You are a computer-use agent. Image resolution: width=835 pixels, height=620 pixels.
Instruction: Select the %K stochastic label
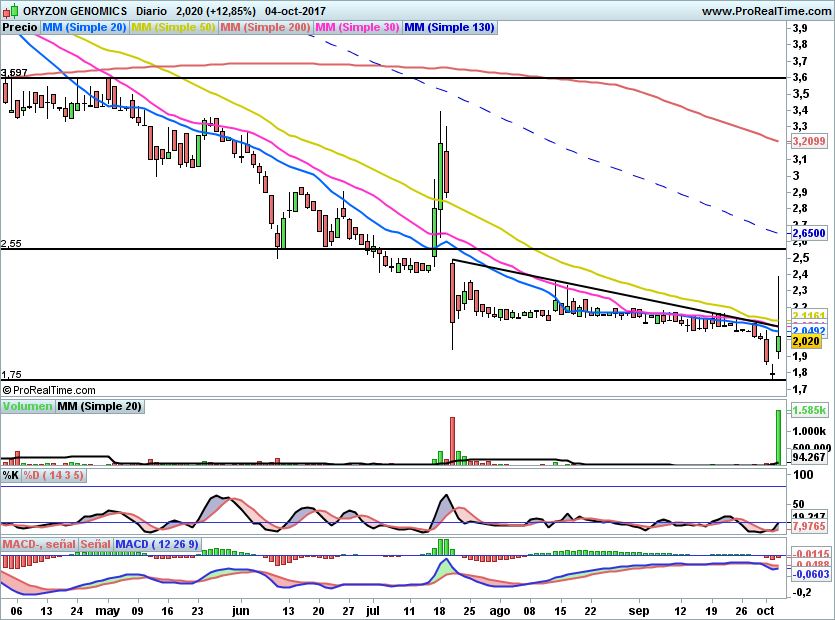pos(11,475)
